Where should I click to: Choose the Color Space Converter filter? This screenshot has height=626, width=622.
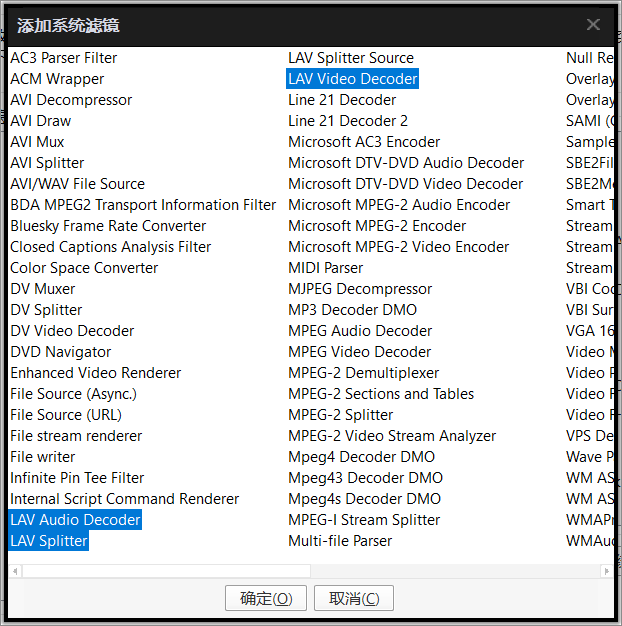click(84, 268)
